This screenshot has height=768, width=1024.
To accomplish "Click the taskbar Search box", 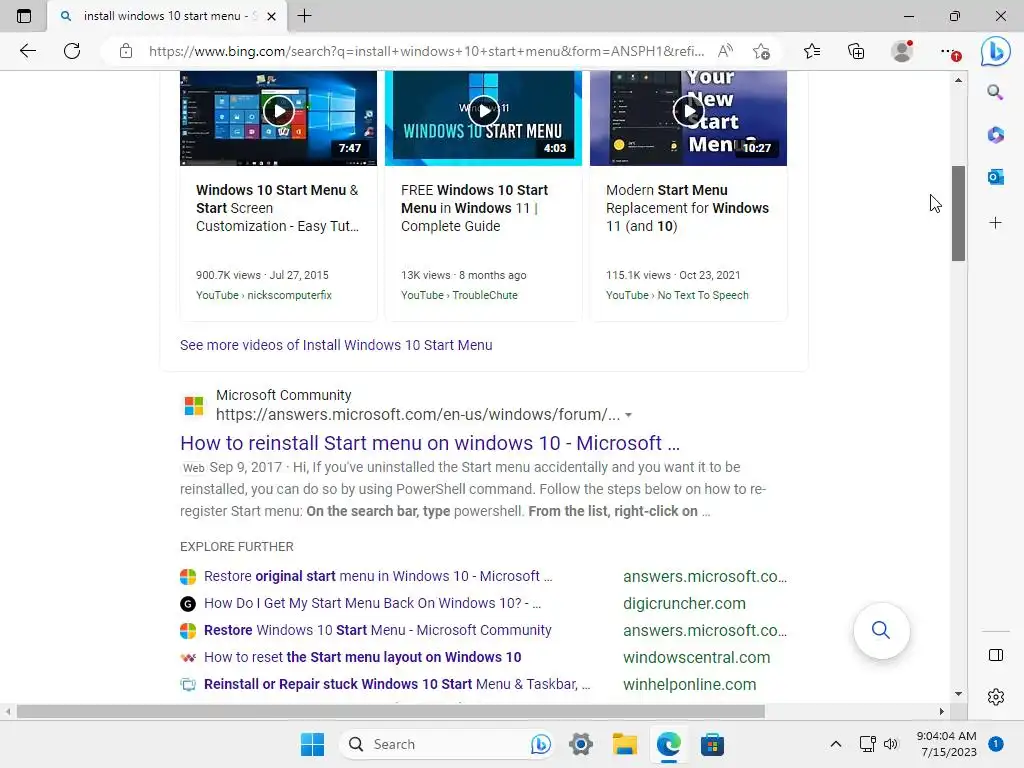I will point(448,744).
